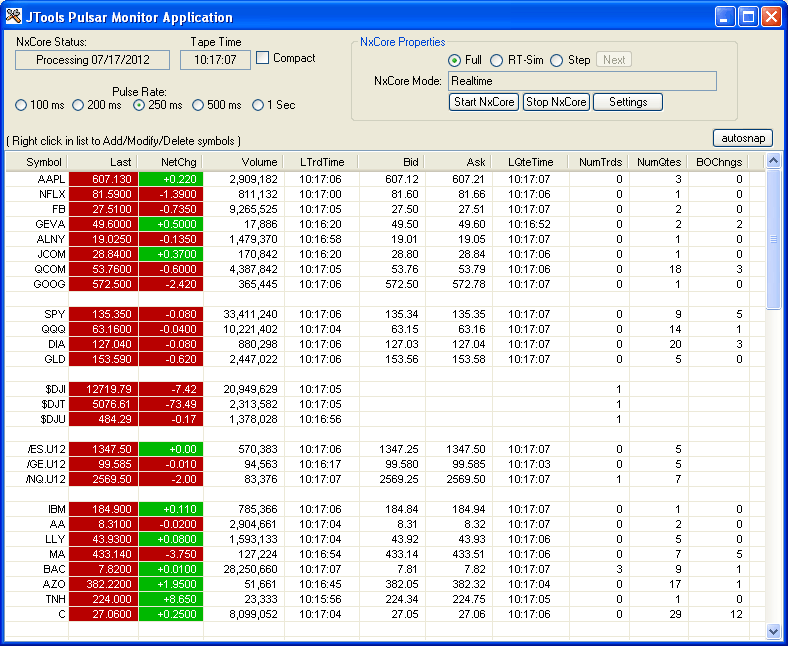Click the NetChg column header

[171, 162]
